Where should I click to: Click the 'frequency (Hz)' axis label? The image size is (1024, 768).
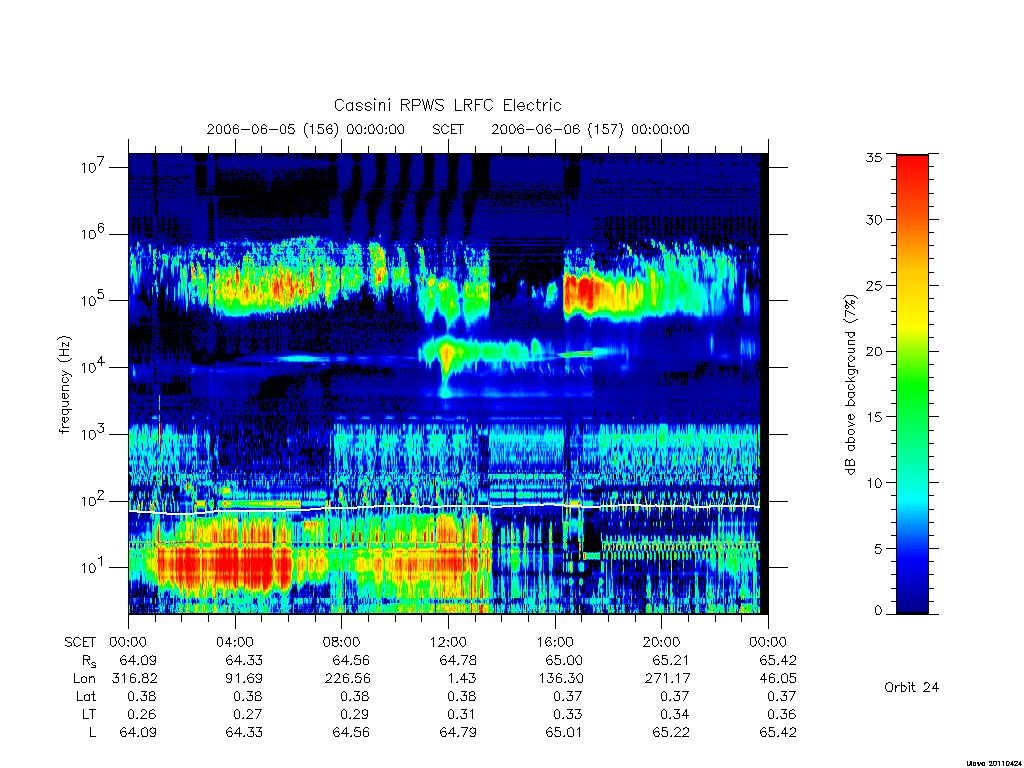[x=64, y=385]
